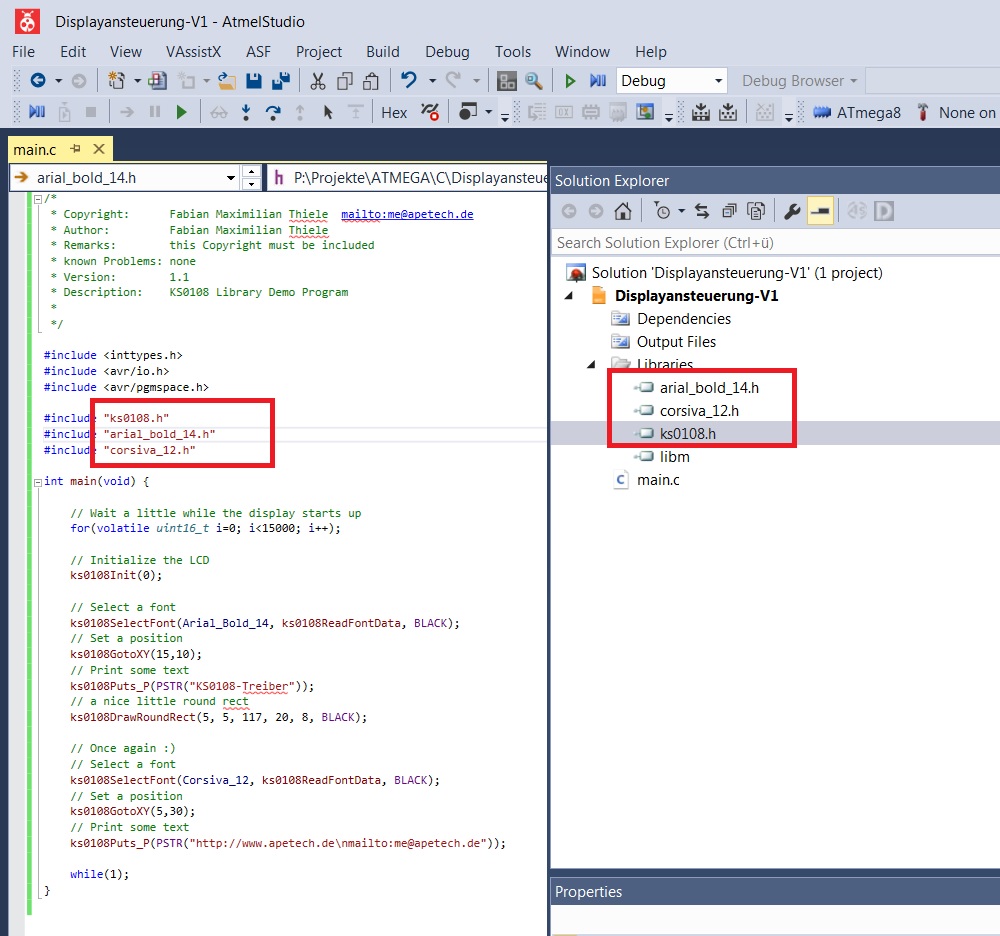
Task: Open the Tools menu
Action: pyautogui.click(x=513, y=52)
